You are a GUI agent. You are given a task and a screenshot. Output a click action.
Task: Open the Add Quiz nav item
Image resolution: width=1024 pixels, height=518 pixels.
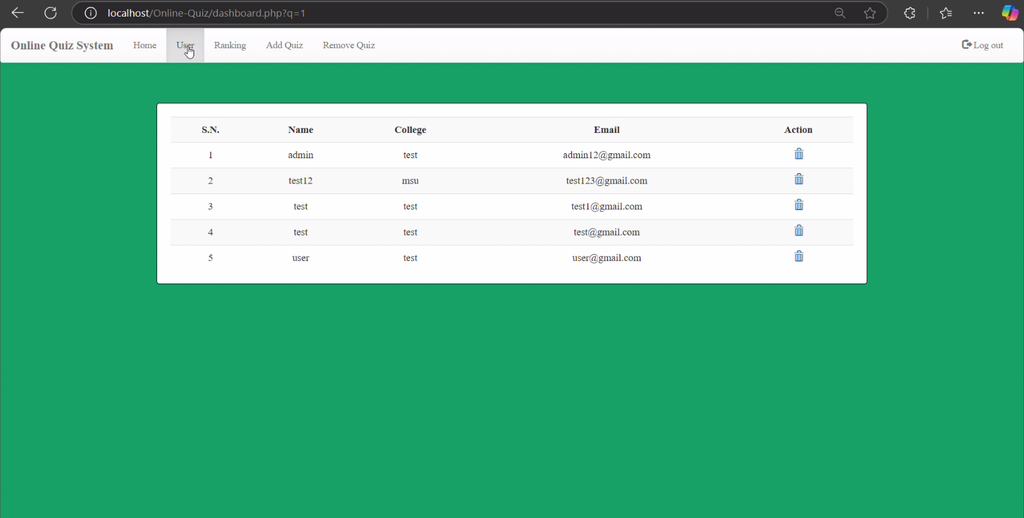pyautogui.click(x=284, y=45)
